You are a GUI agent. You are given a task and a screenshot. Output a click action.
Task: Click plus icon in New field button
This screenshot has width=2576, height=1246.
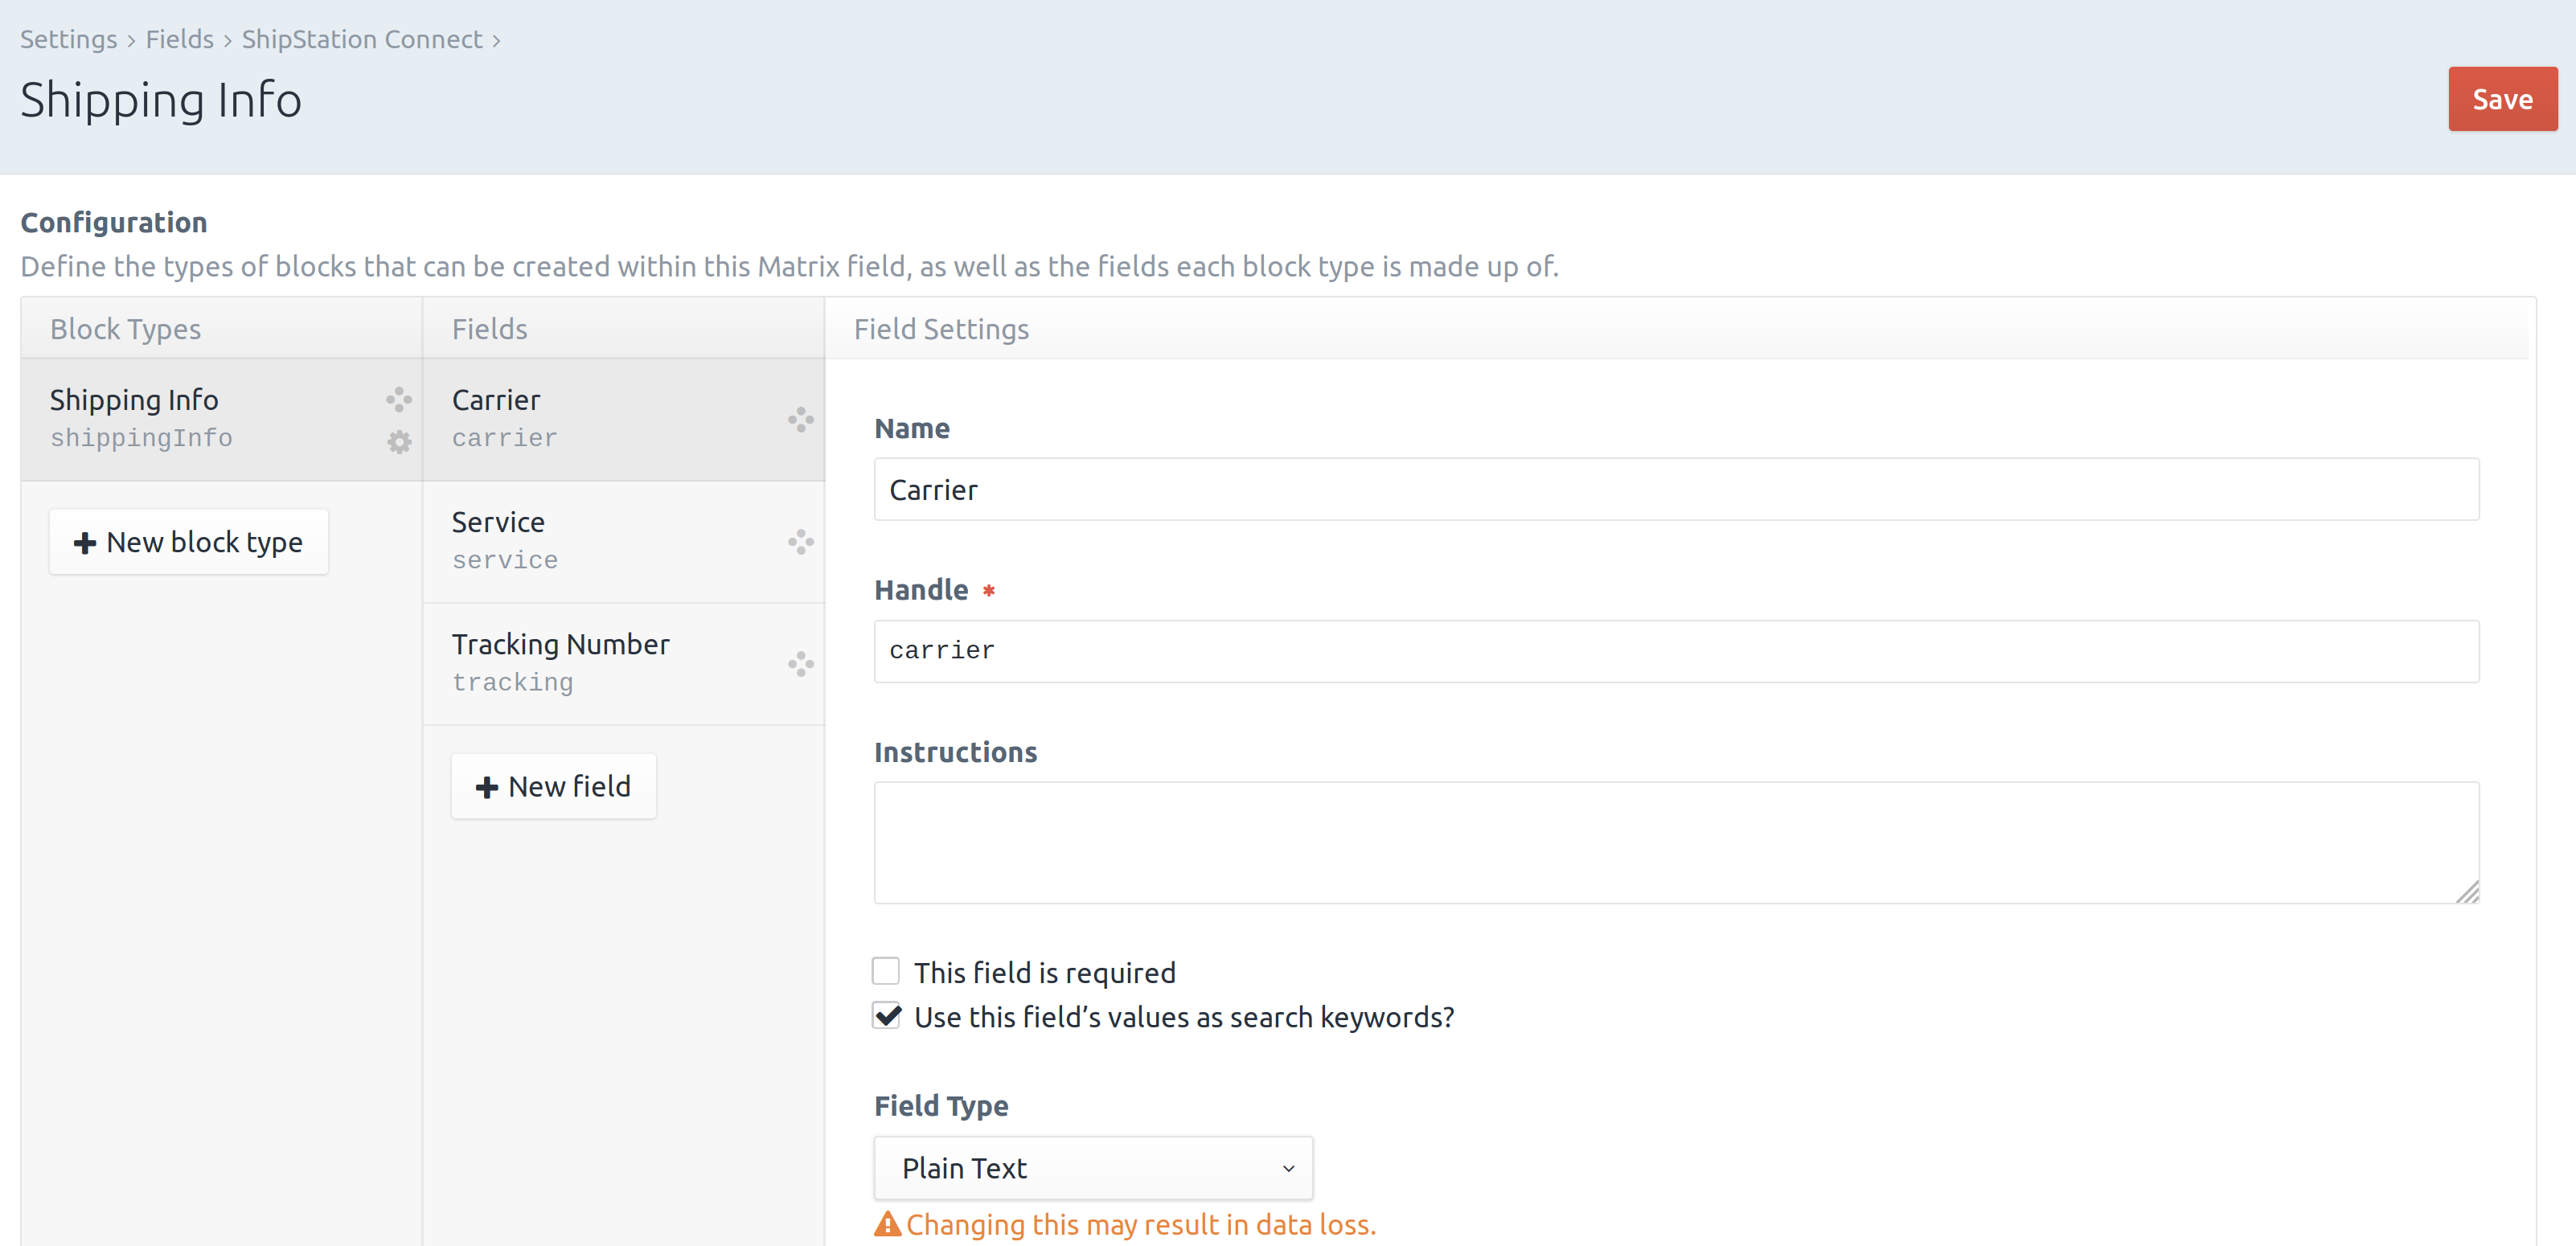(487, 787)
